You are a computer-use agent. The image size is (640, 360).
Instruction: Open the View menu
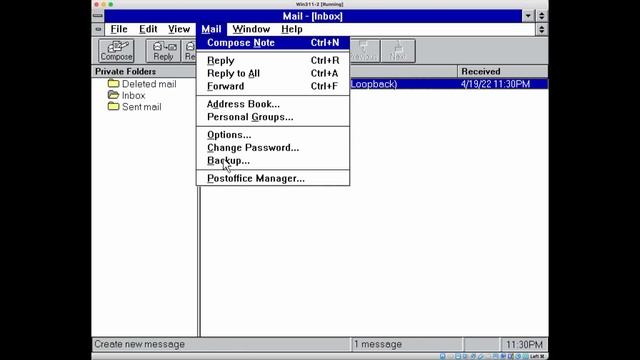179,29
